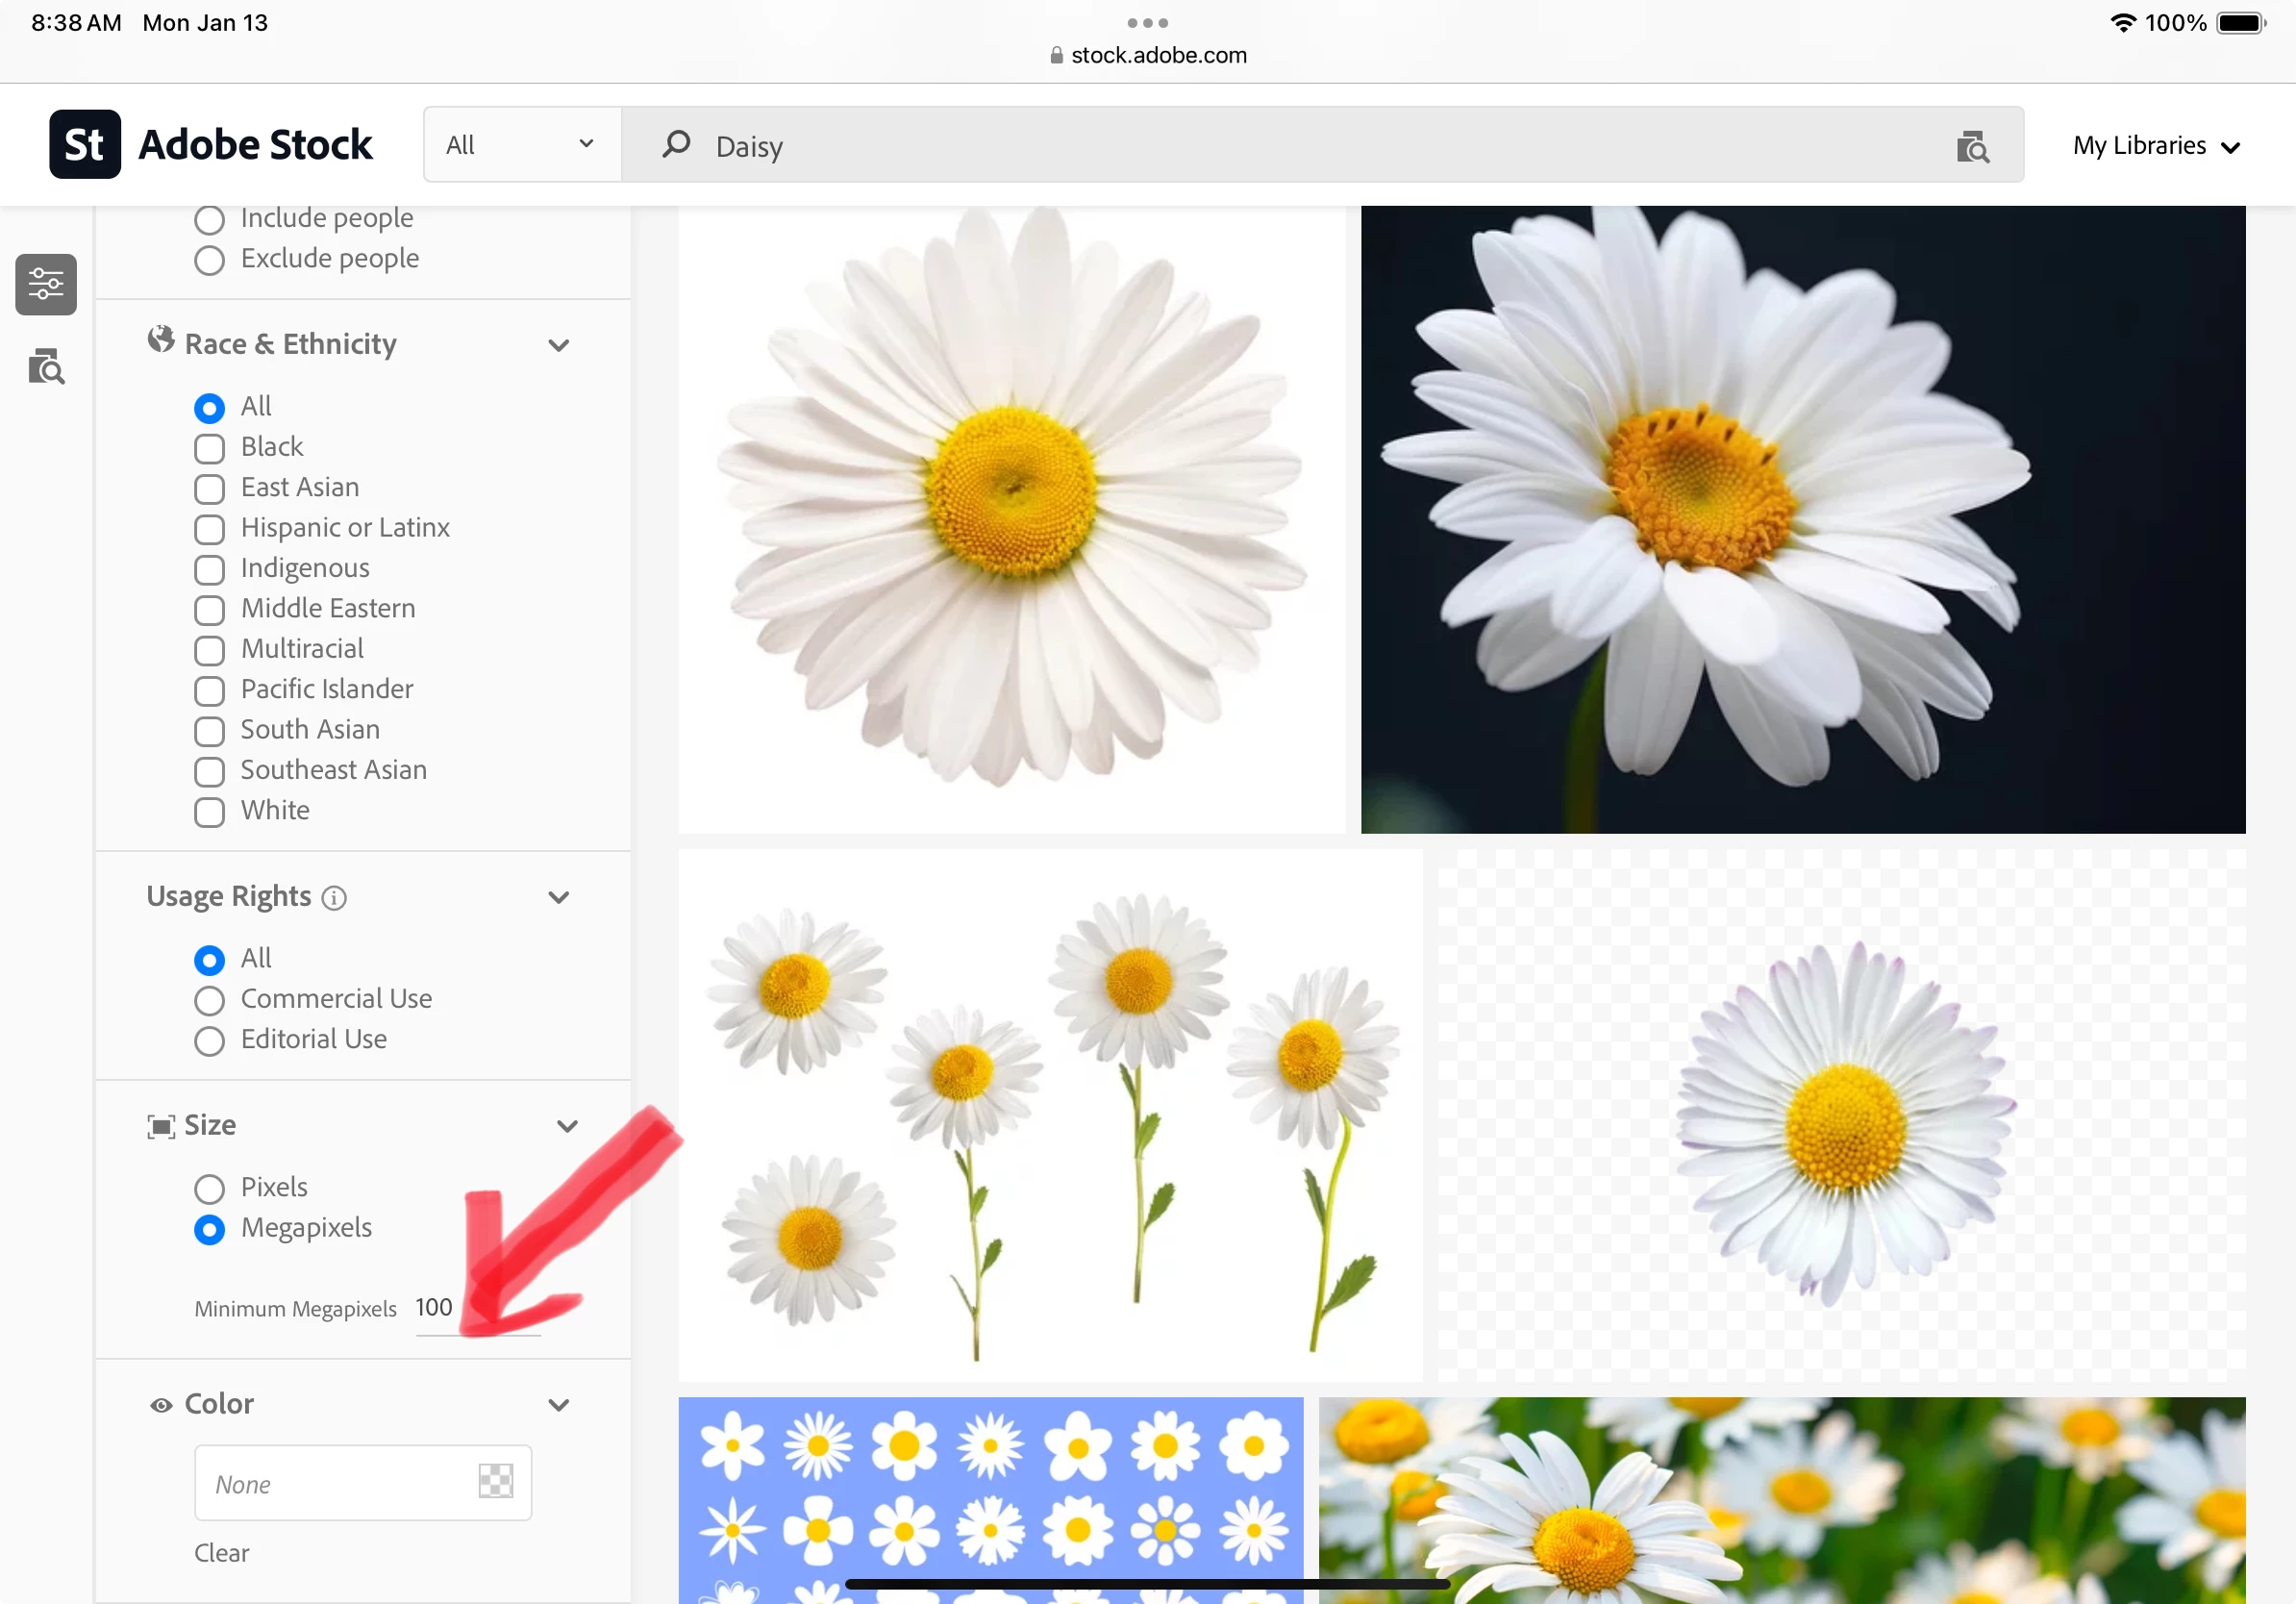Click the Adobe Stock St logo icon
This screenshot has height=1604, width=2296.
[85, 145]
